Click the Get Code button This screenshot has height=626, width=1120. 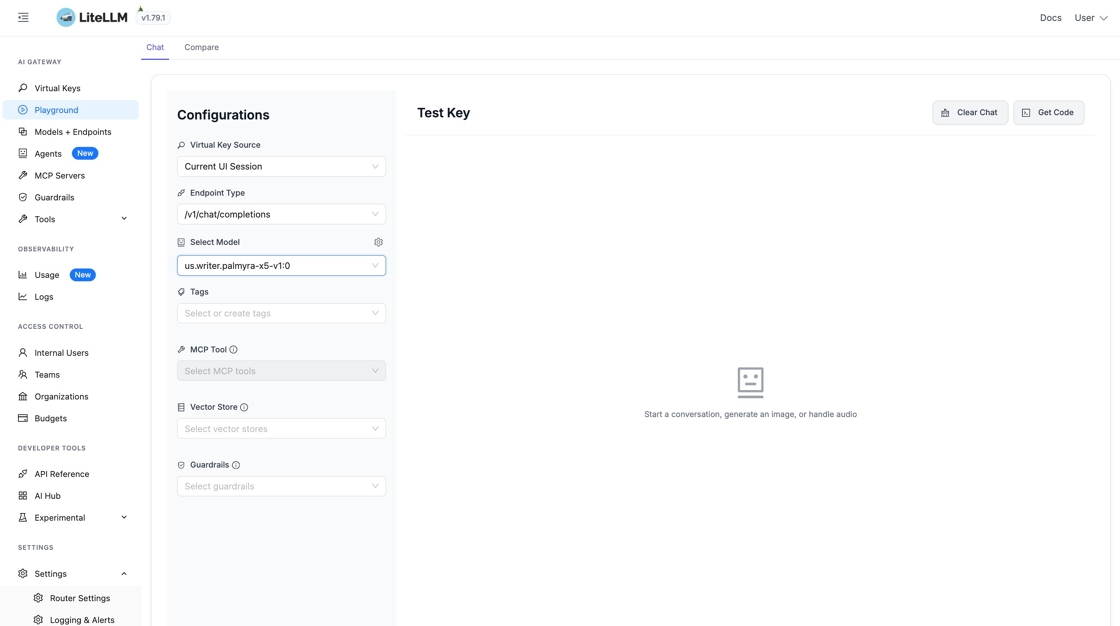click(1049, 112)
